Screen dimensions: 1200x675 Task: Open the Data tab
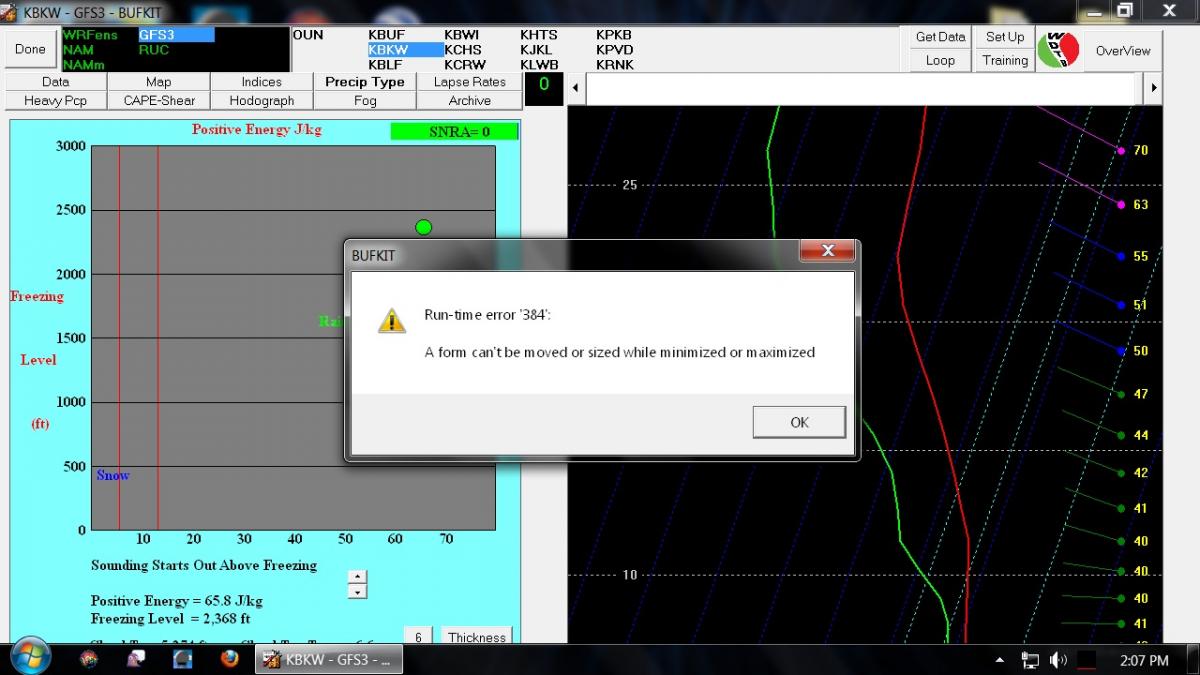56,82
